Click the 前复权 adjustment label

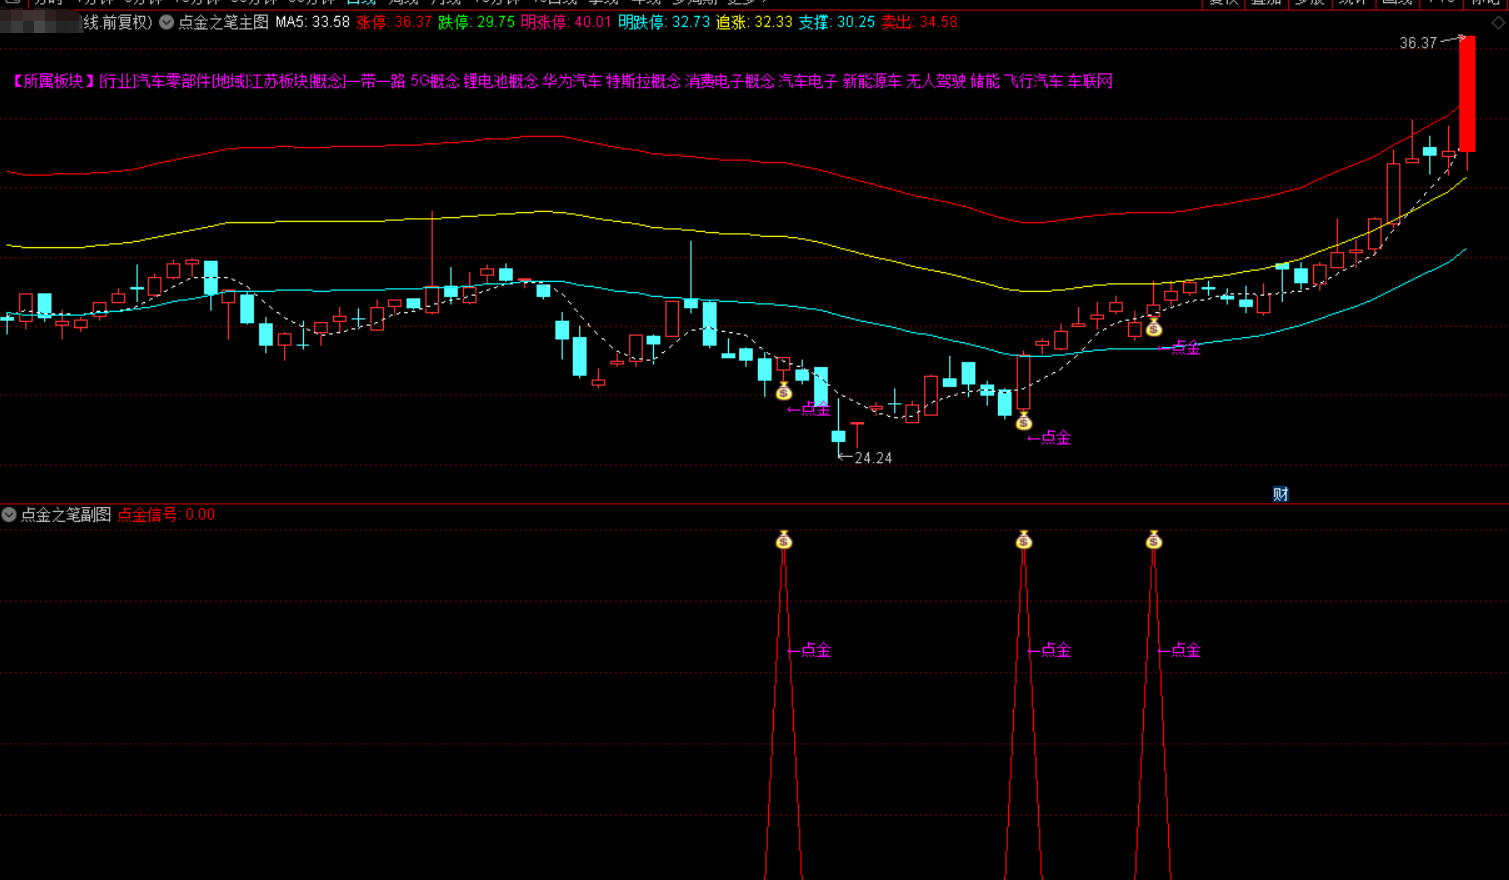(124, 22)
